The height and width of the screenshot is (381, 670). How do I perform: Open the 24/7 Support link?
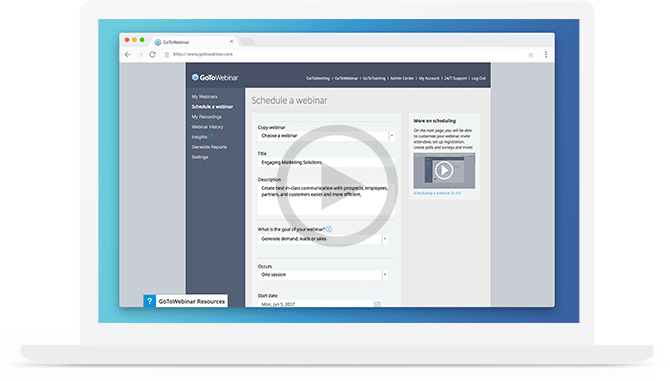point(455,78)
